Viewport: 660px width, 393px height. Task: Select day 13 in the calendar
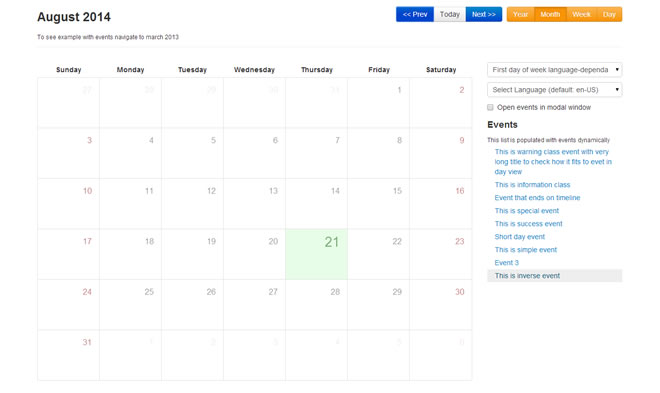coord(254,204)
